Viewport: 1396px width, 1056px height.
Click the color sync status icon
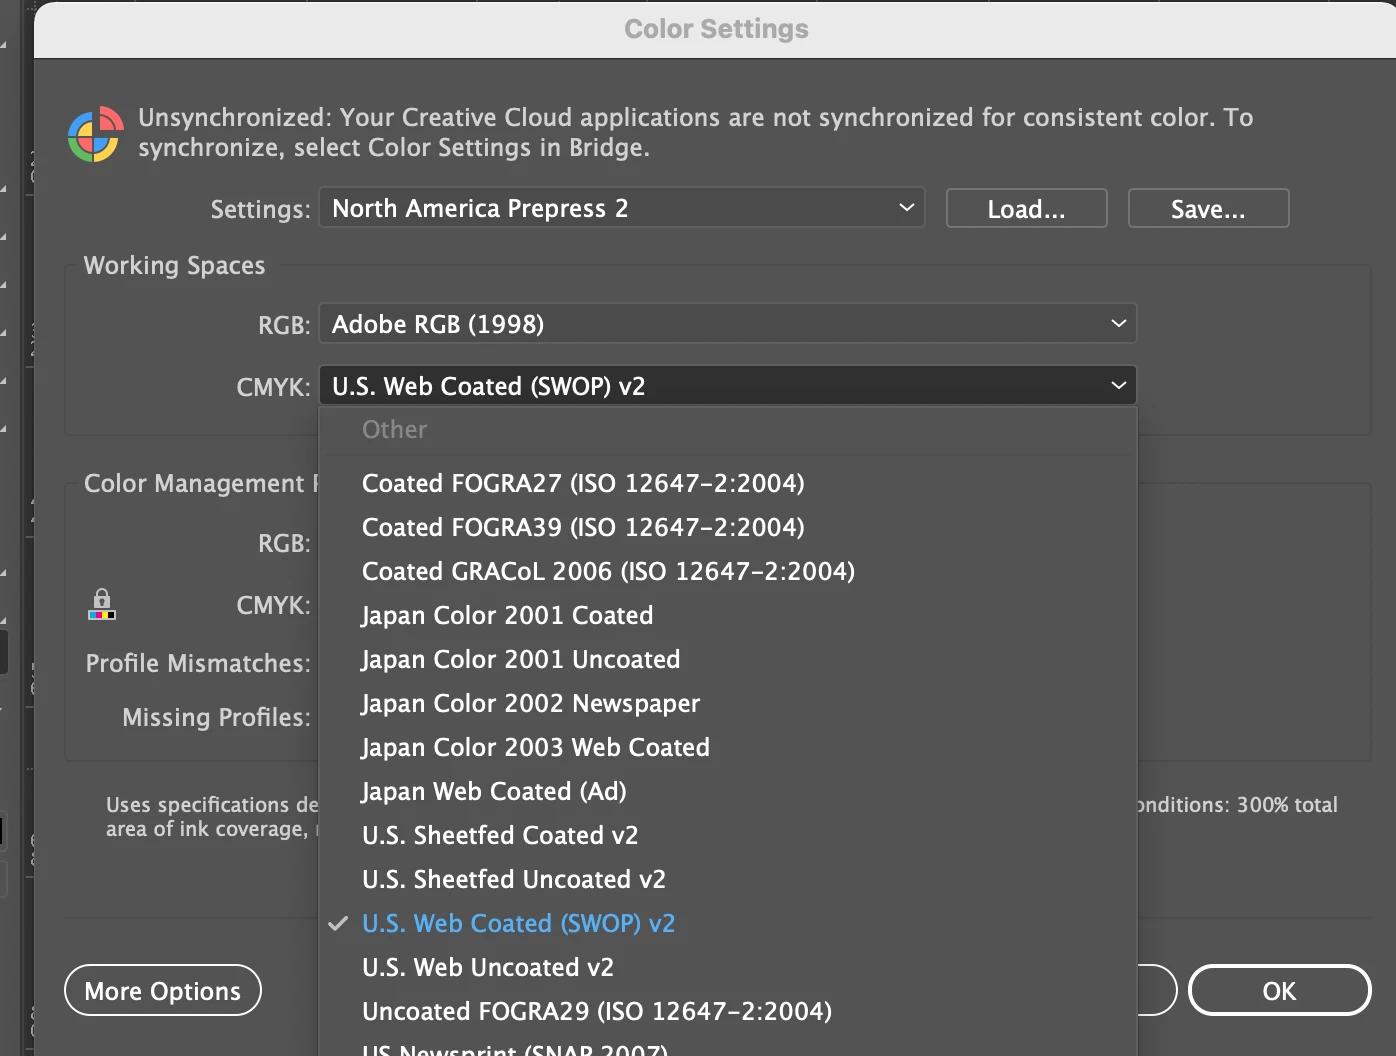[x=96, y=135]
